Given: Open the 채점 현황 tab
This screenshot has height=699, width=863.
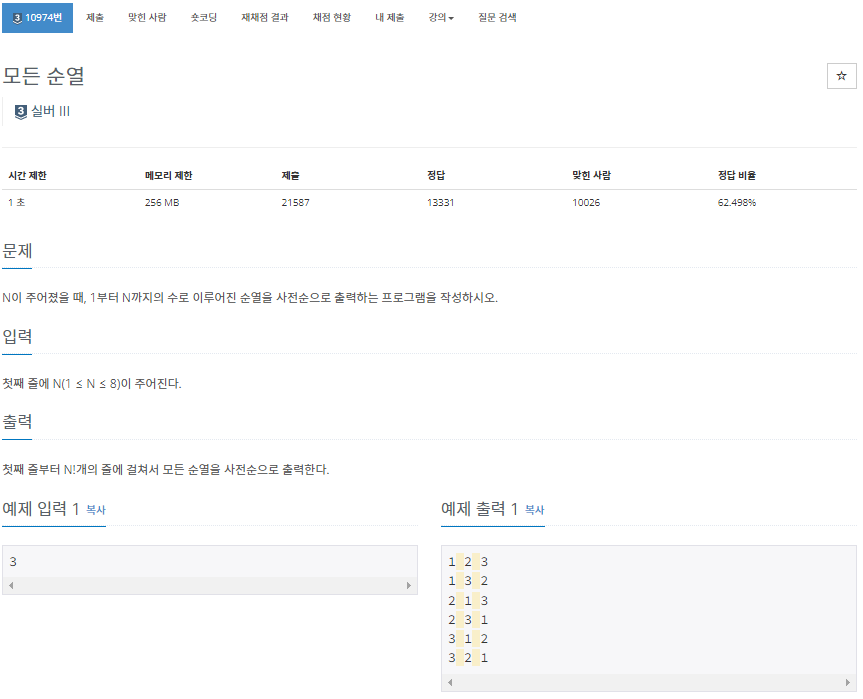Looking at the screenshot, I should point(331,18).
